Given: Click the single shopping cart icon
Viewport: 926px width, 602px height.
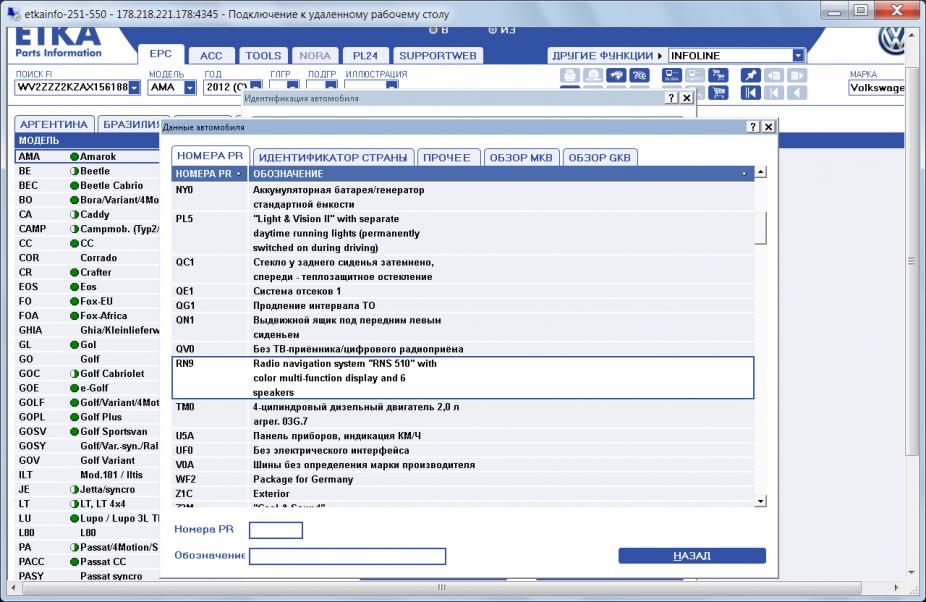Looking at the screenshot, I should [x=718, y=93].
